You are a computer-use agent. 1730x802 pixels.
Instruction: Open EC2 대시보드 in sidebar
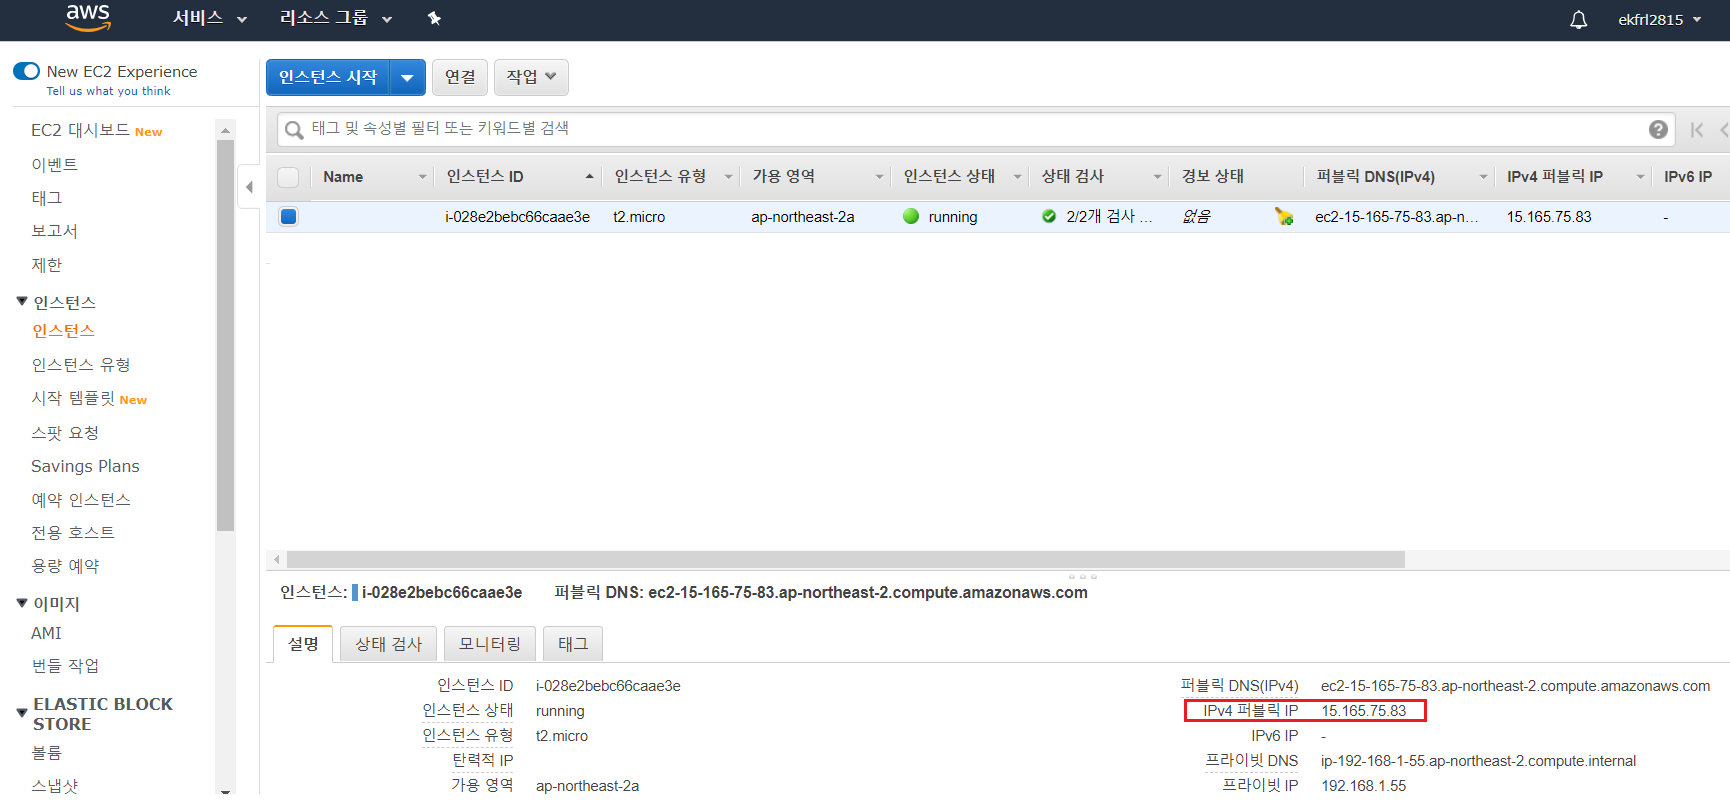(80, 131)
